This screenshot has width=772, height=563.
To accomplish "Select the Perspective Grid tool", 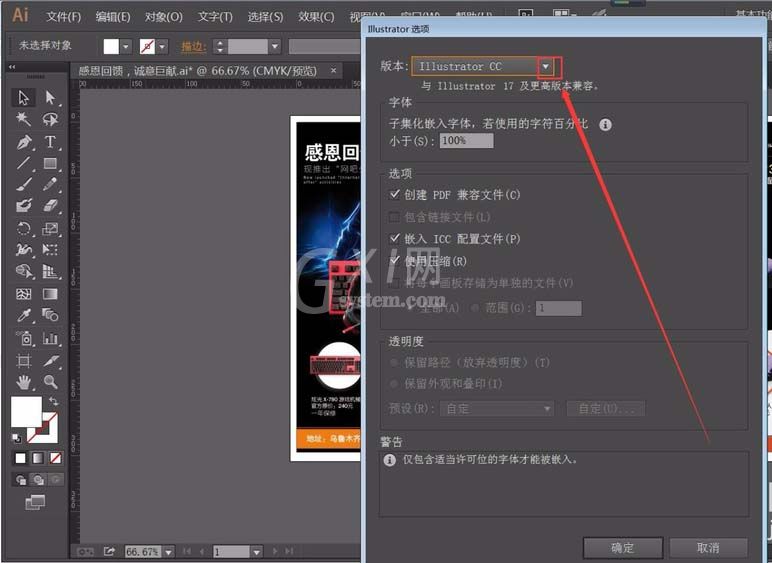I will [50, 271].
